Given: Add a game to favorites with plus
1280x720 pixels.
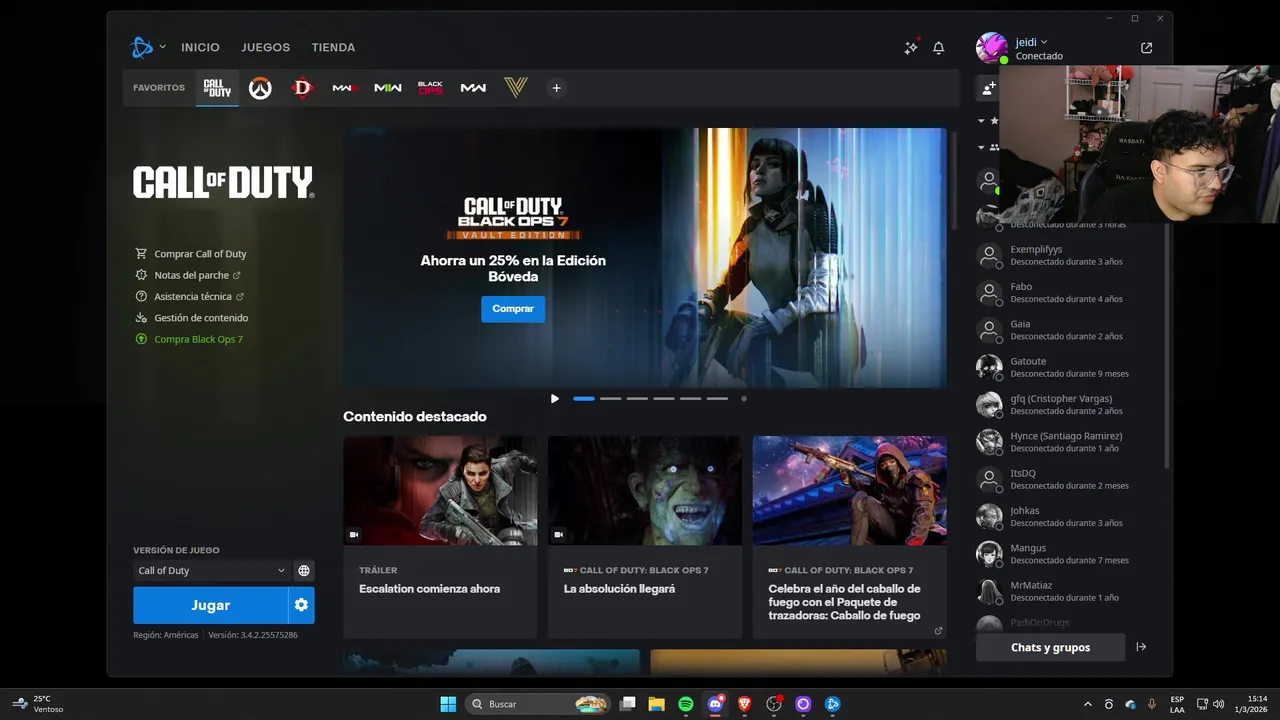Looking at the screenshot, I should (x=557, y=88).
